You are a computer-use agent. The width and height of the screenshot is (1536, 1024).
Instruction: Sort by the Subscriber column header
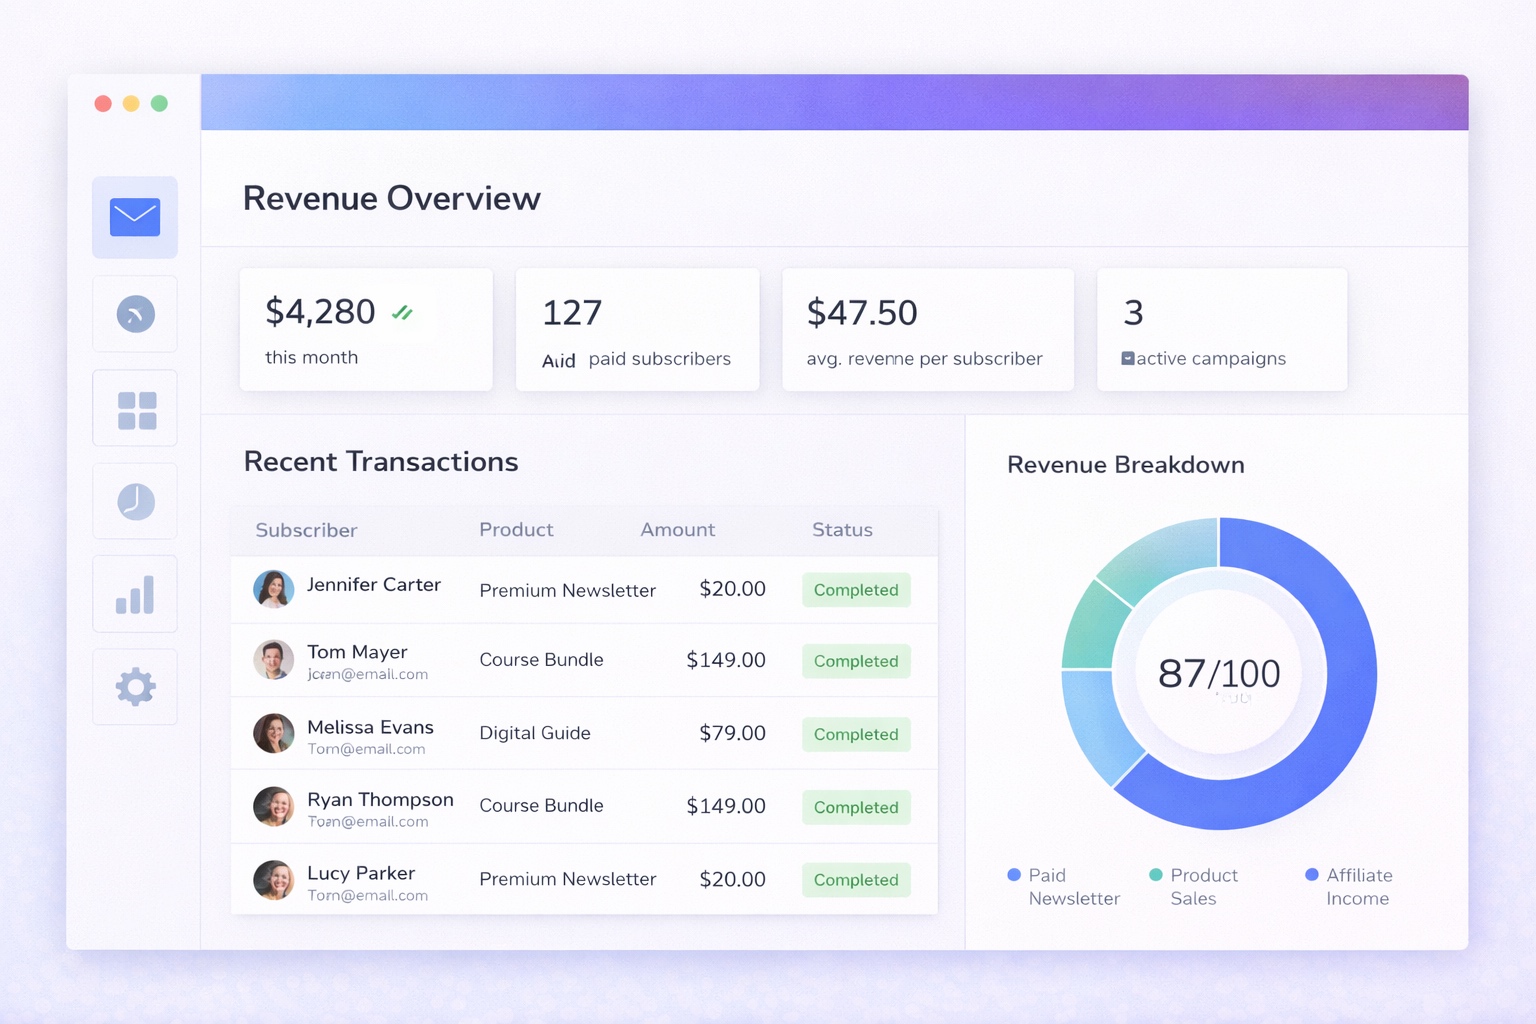click(306, 530)
